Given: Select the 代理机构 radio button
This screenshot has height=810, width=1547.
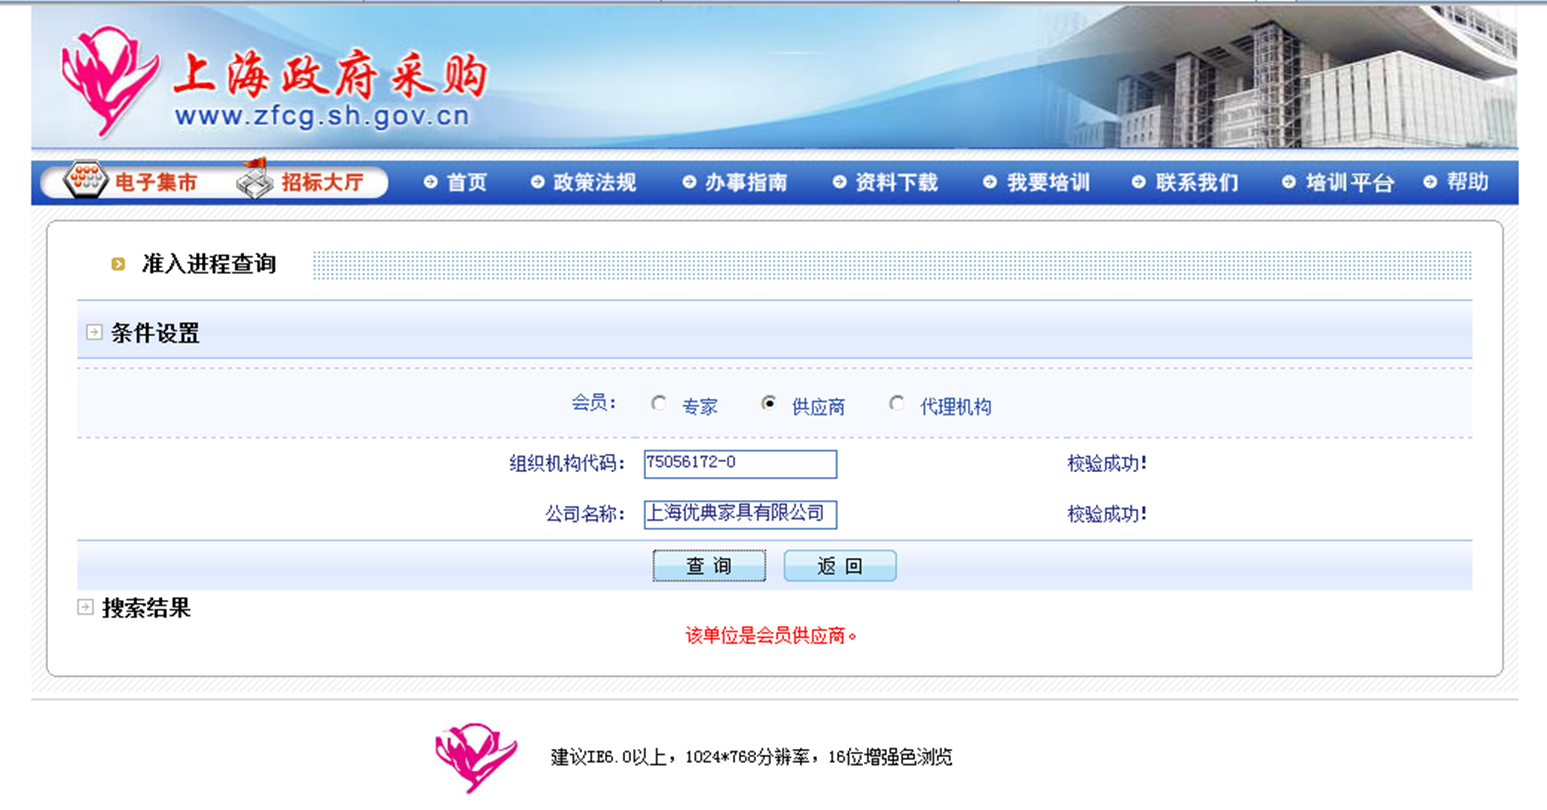Looking at the screenshot, I should pyautogui.click(x=896, y=403).
